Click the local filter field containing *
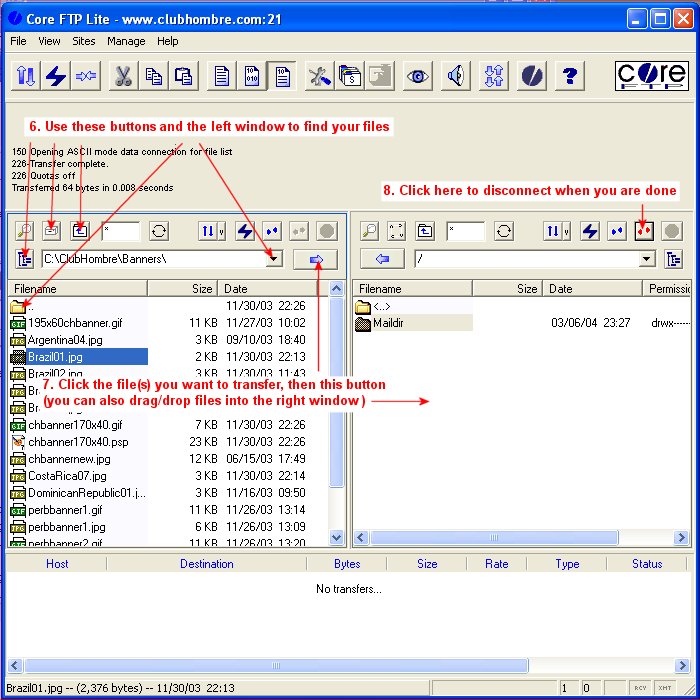This screenshot has height=700, width=700. (121, 231)
